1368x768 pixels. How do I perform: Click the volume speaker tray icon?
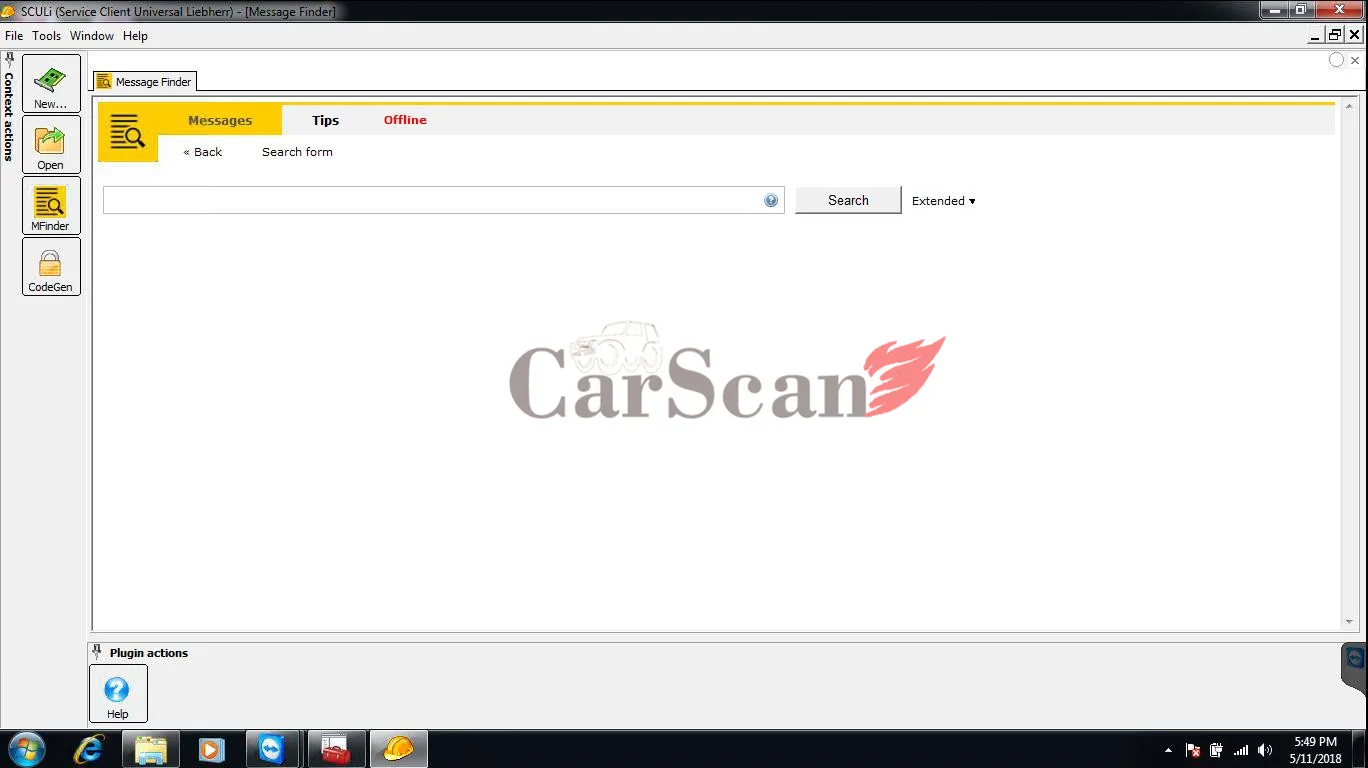1265,750
